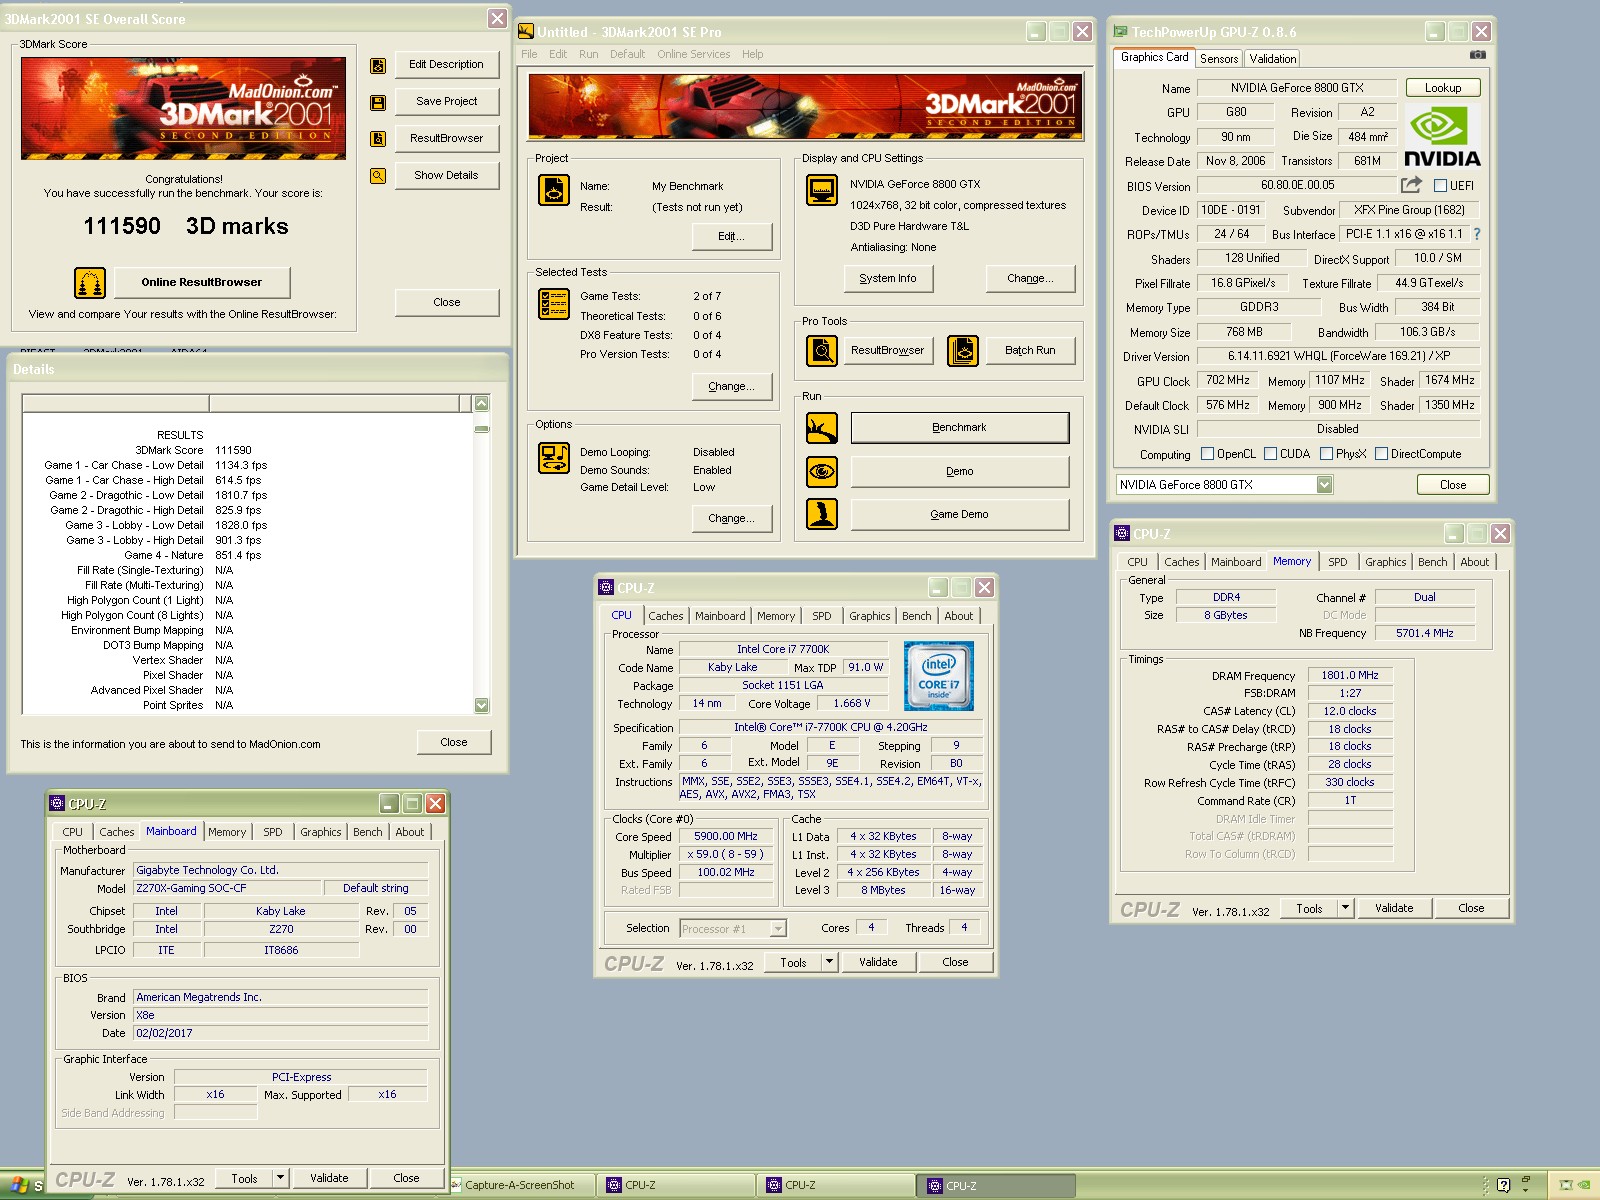Toggle the PhysX checkbox
Image resolution: width=1600 pixels, height=1200 pixels.
(x=1326, y=454)
